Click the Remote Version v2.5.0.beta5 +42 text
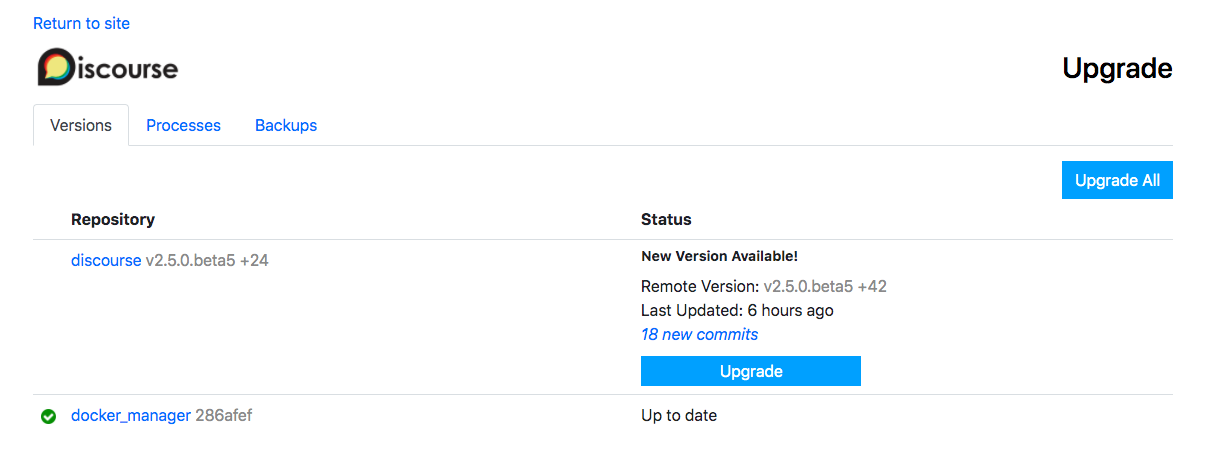The image size is (1219, 470). (x=825, y=286)
